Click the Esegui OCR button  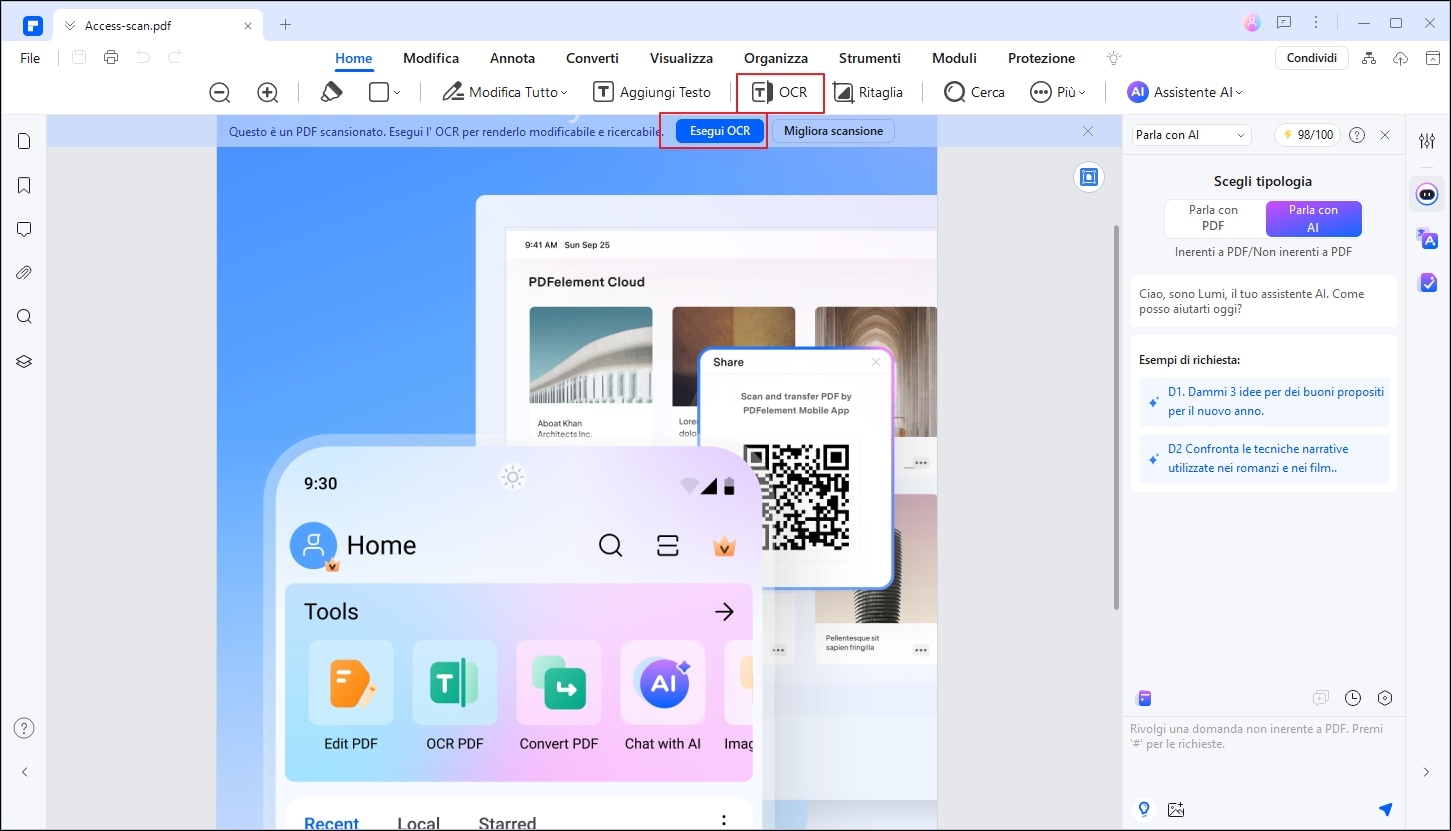pos(720,131)
